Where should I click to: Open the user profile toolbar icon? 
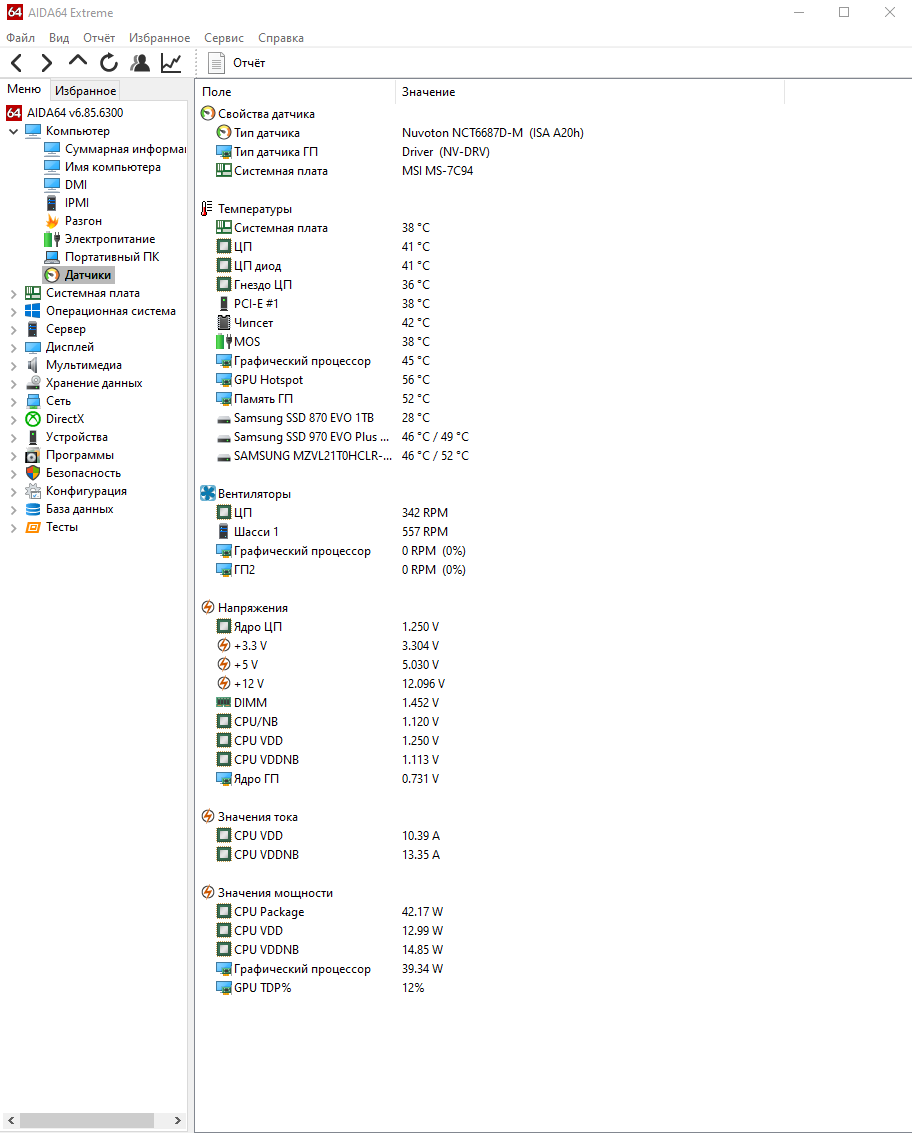pyautogui.click(x=140, y=63)
